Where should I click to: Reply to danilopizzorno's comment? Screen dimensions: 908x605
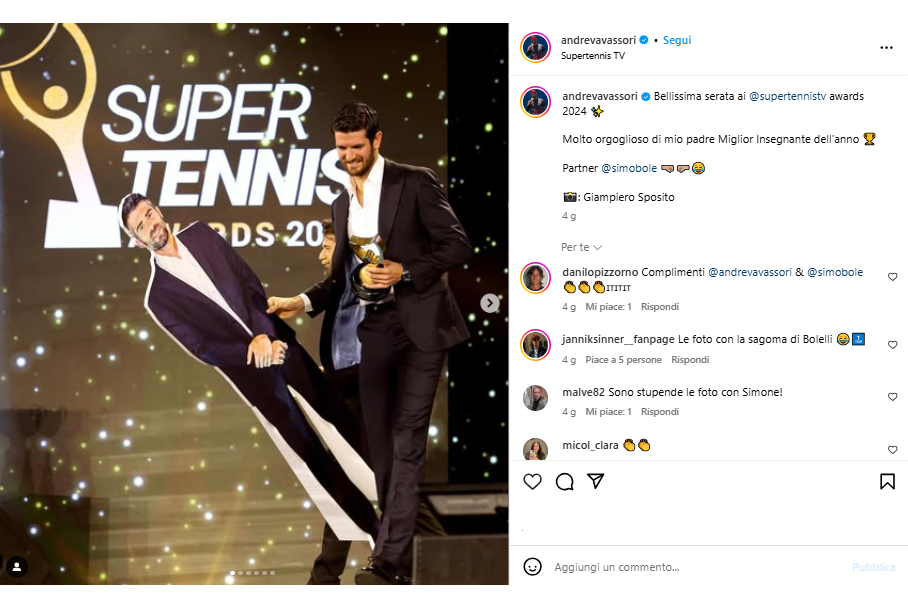(x=660, y=307)
